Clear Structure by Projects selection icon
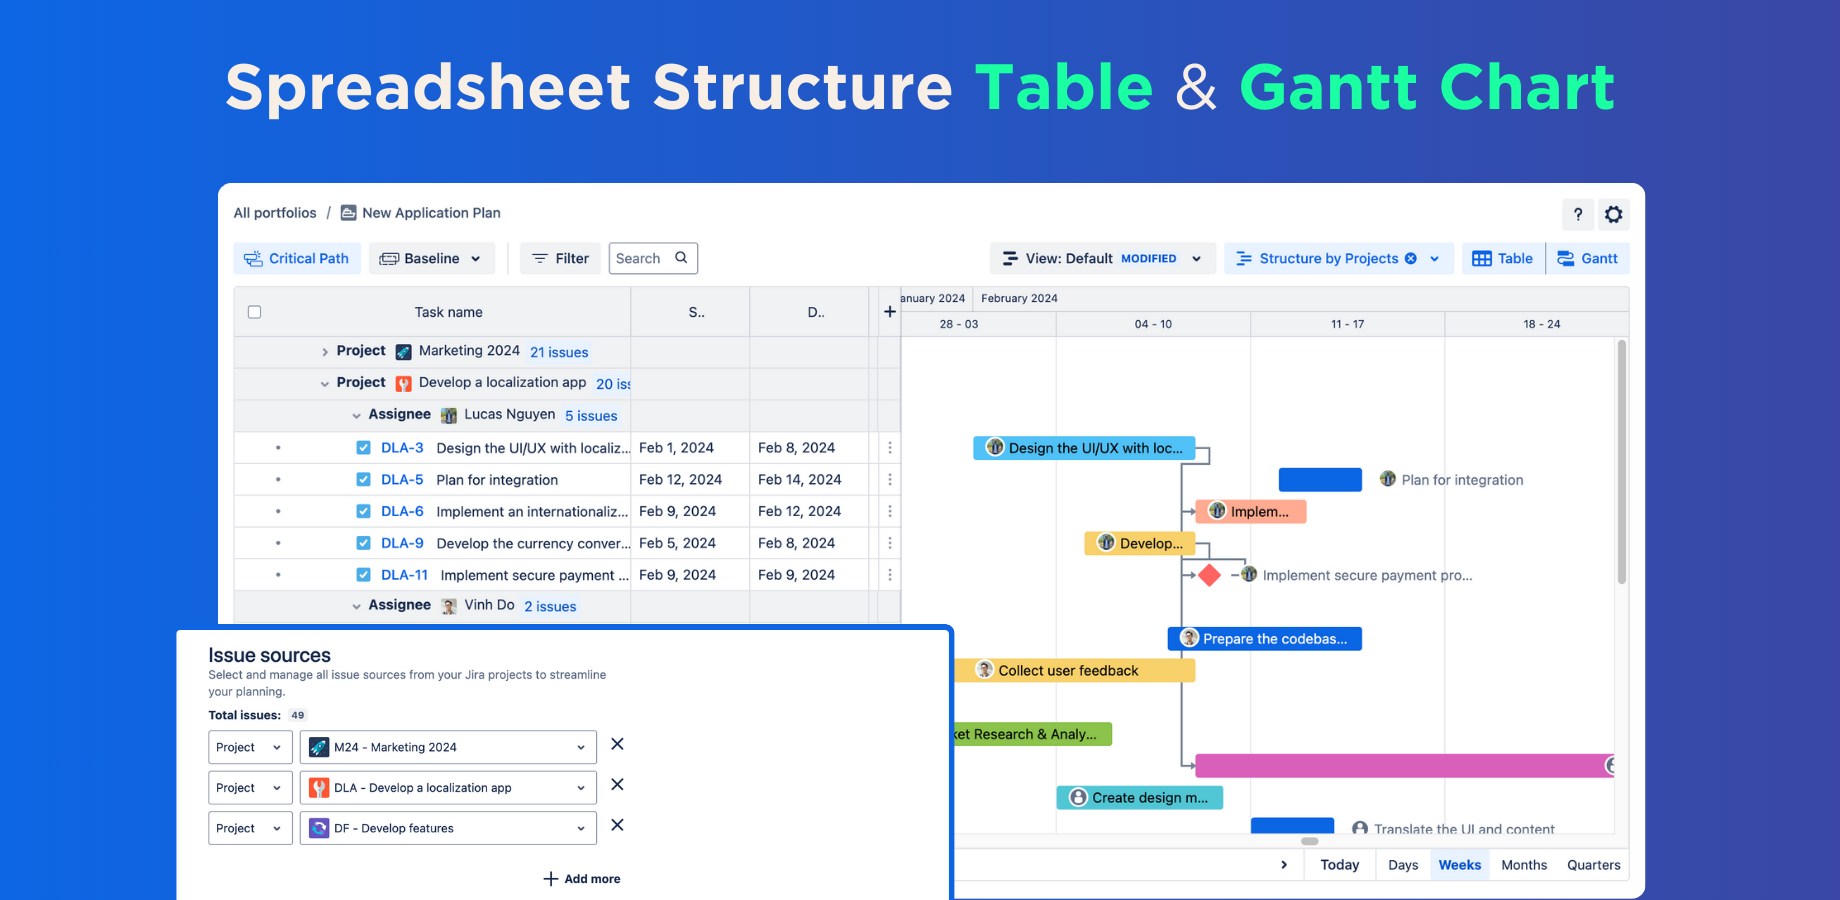 (x=1410, y=258)
